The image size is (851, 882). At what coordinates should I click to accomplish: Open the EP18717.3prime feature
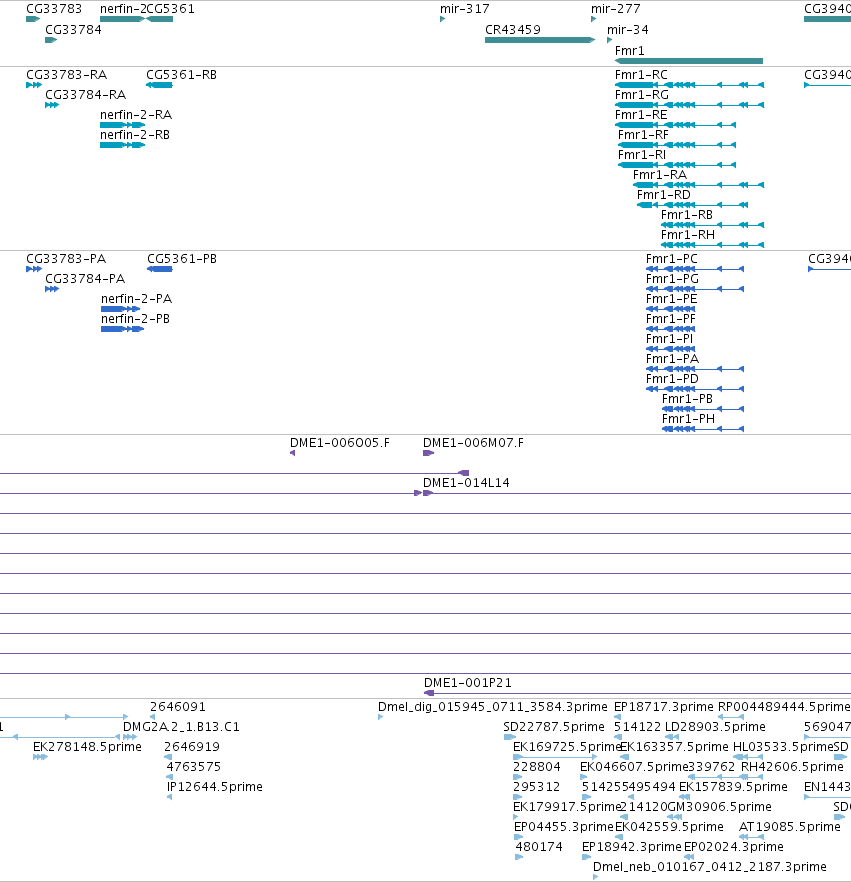[x=618, y=717]
